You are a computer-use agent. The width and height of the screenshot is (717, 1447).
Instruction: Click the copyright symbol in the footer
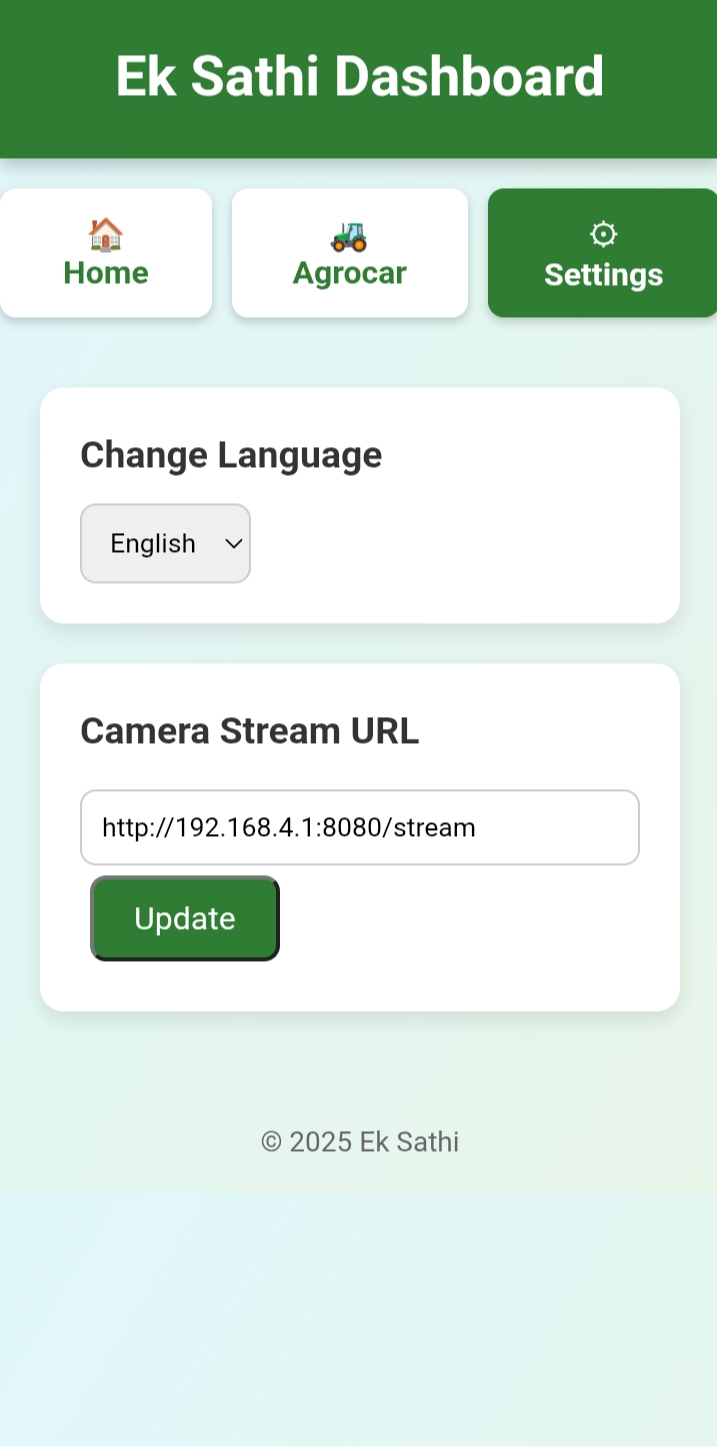click(271, 1141)
